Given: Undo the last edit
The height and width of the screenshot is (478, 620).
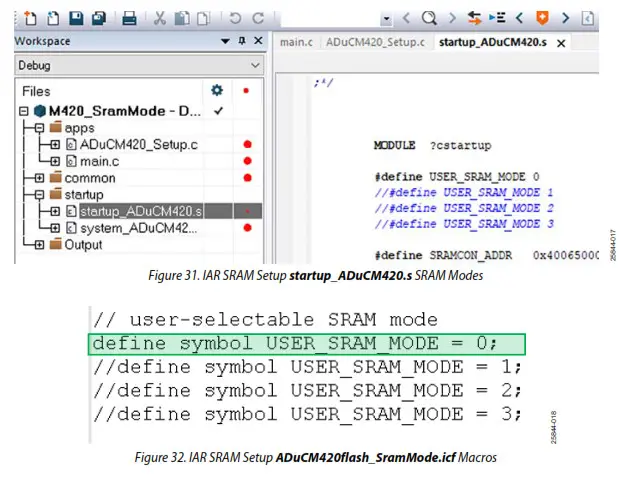Looking at the screenshot, I should 235,18.
